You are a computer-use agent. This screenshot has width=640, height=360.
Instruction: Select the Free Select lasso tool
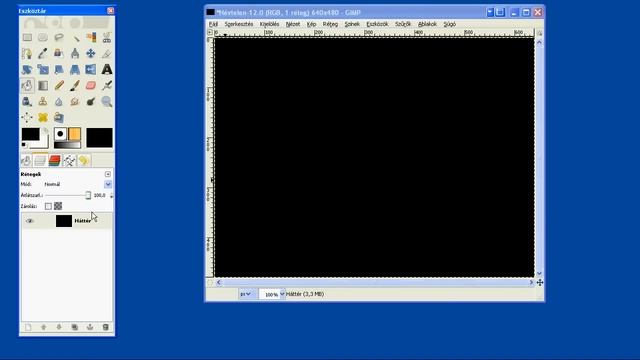(59, 38)
